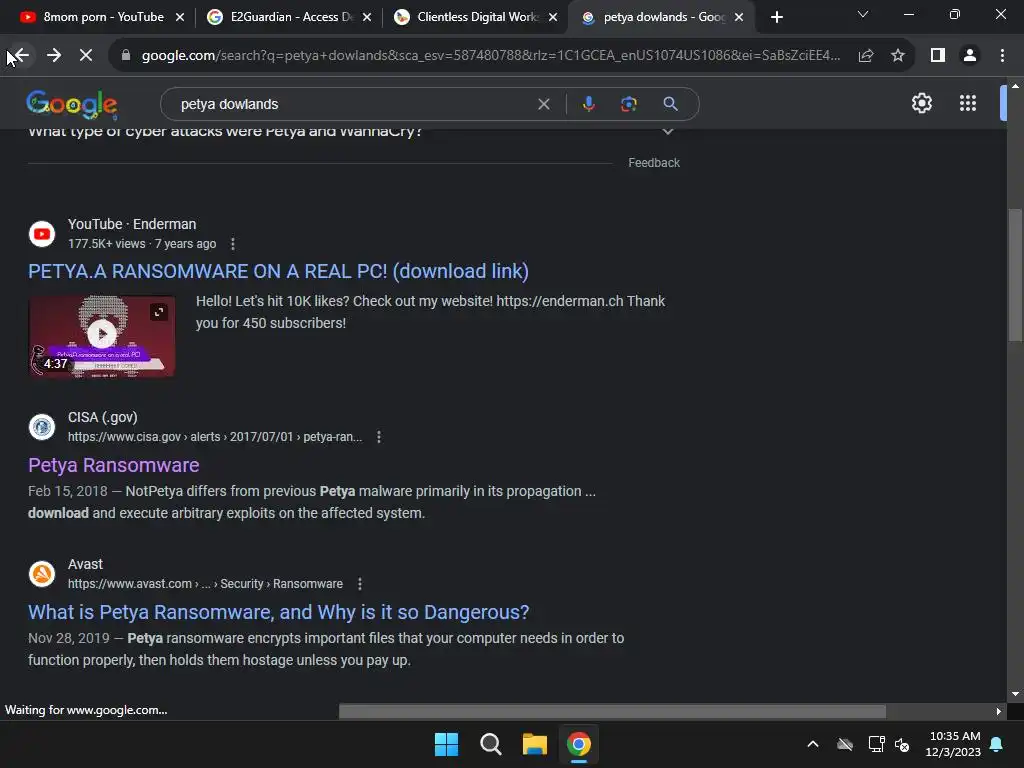Click the YouTube favicon in Enderman result
This screenshot has width=1024, height=768.
click(42, 234)
